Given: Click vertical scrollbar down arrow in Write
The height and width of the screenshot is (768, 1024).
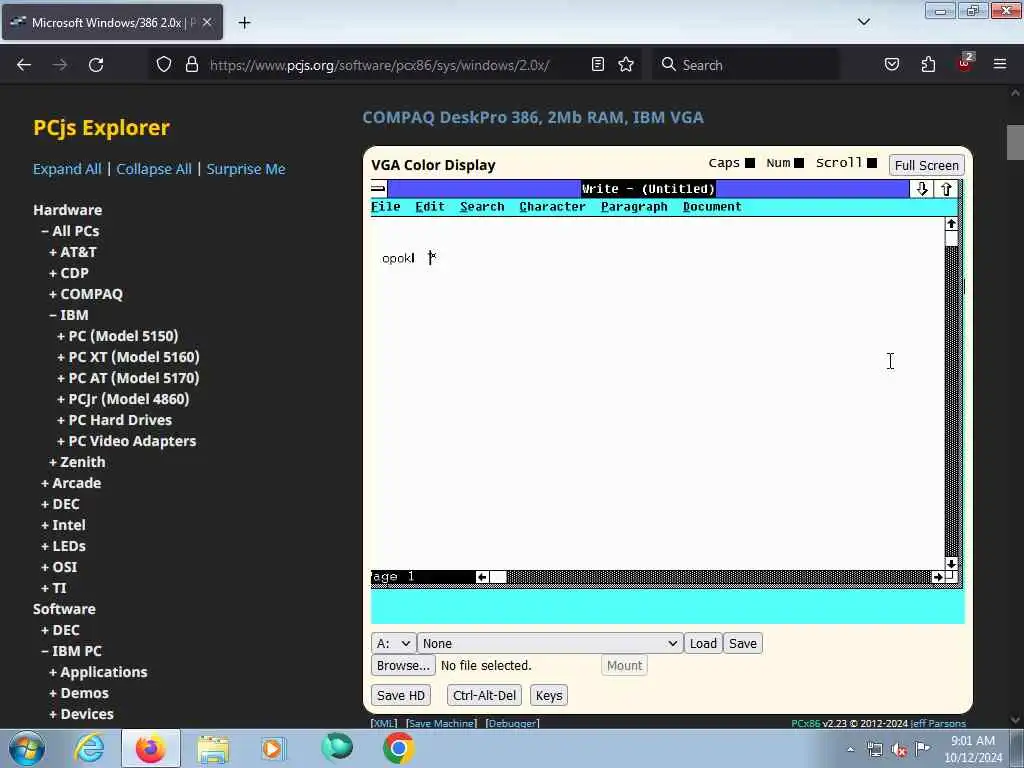Looking at the screenshot, I should (x=951, y=563).
